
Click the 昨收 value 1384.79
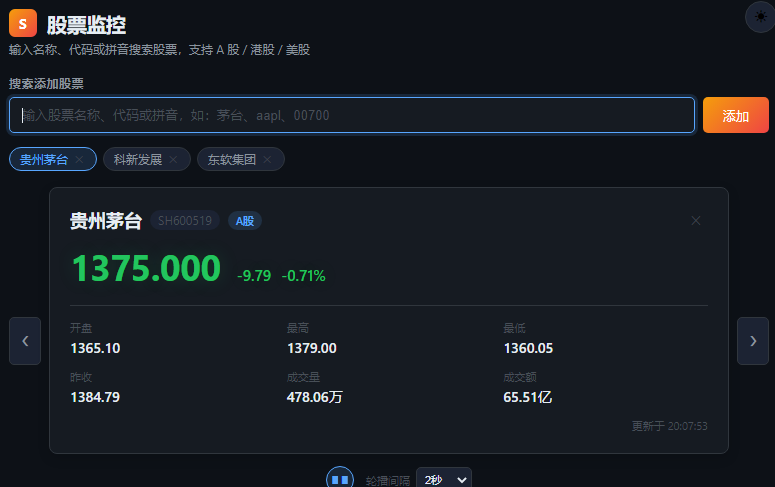95,397
